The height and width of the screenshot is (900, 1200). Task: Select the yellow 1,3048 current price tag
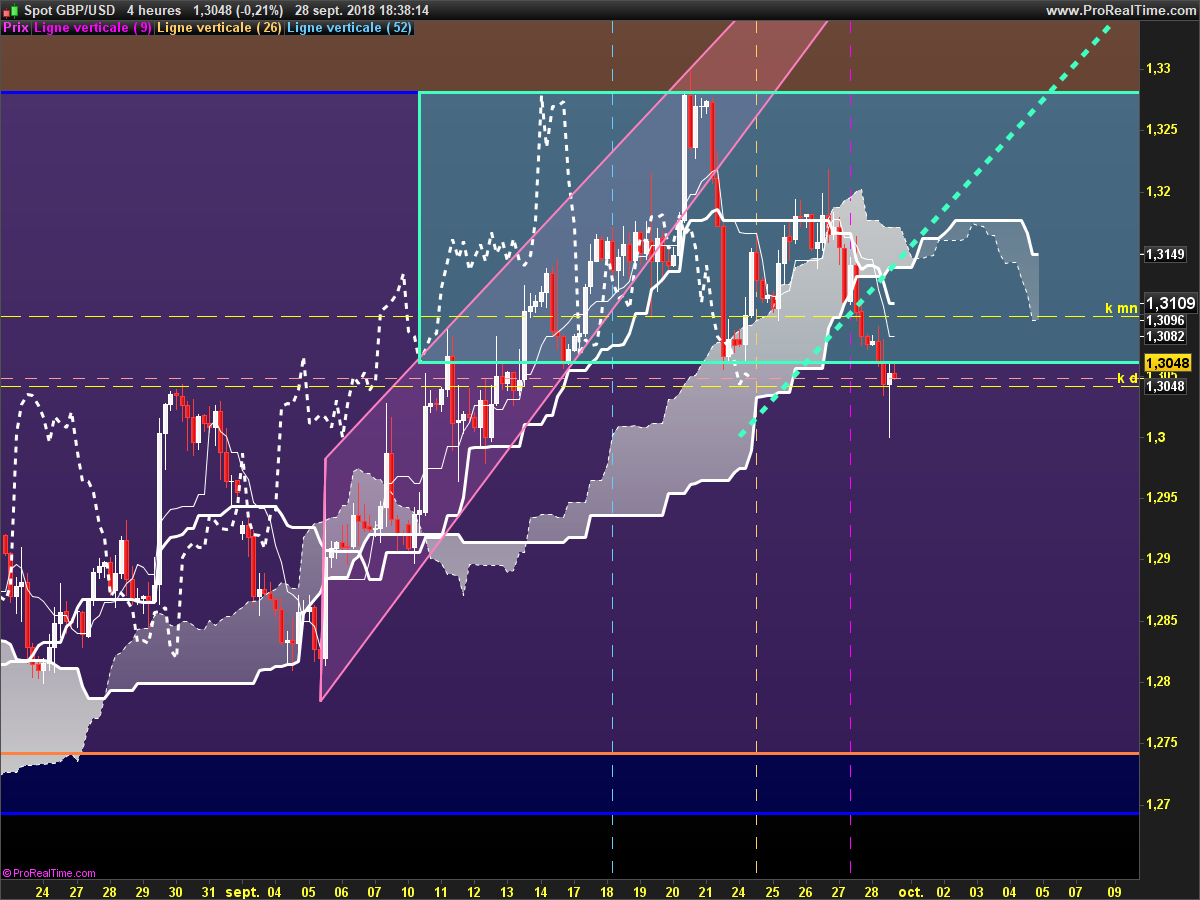pos(1166,363)
